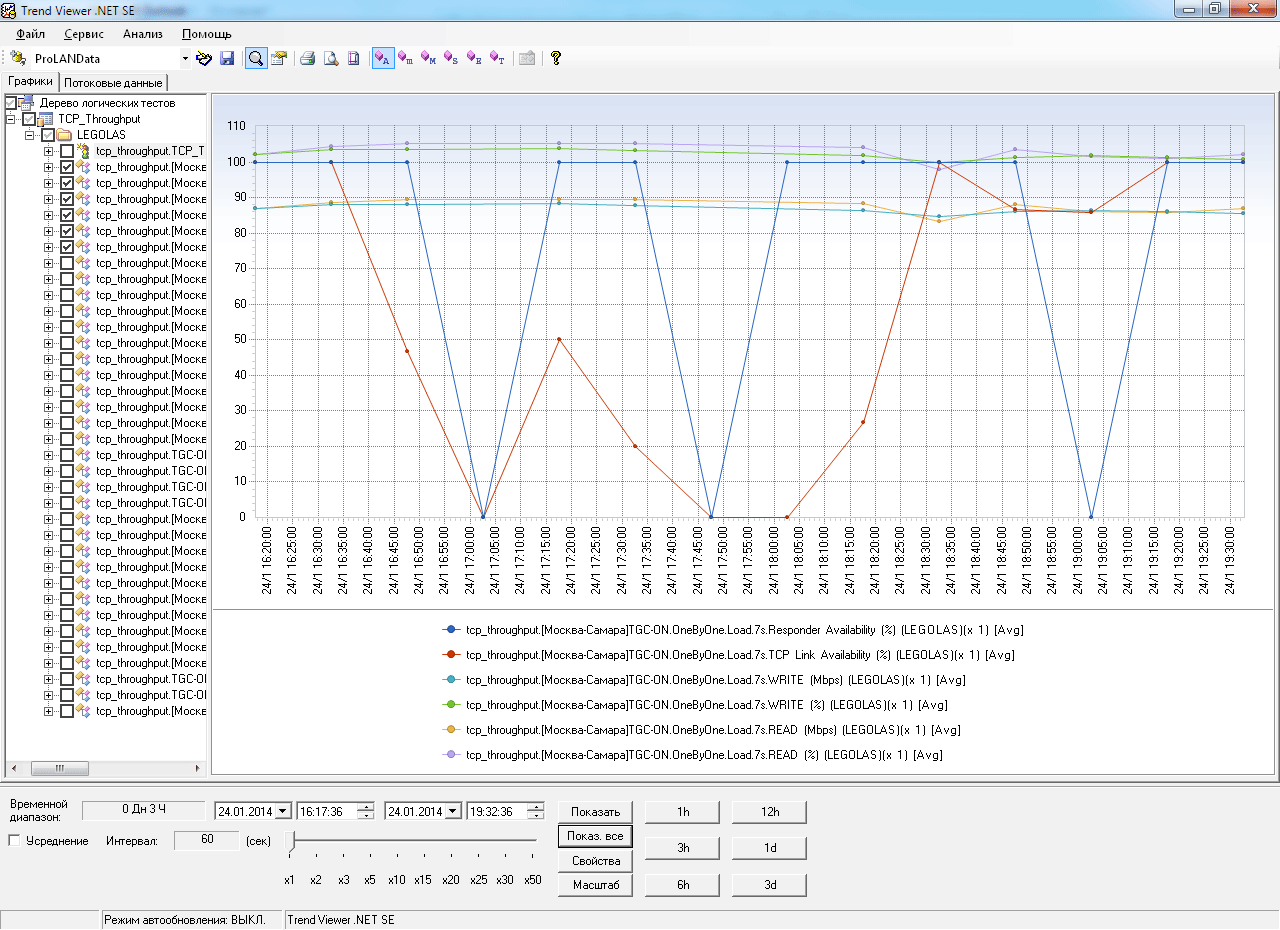Click the printer icon in toolbar

[x=308, y=59]
